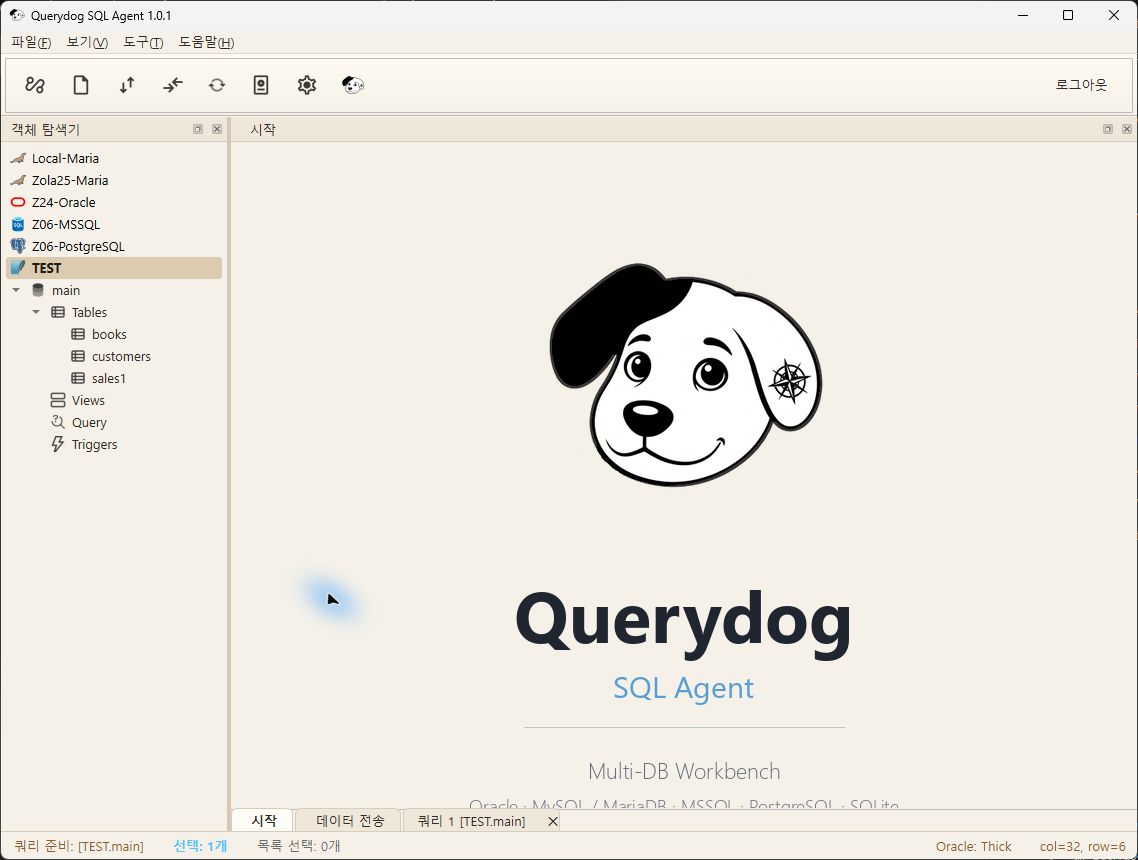Click the blank document icon in toolbar
The height and width of the screenshot is (860, 1138).
tap(81, 85)
